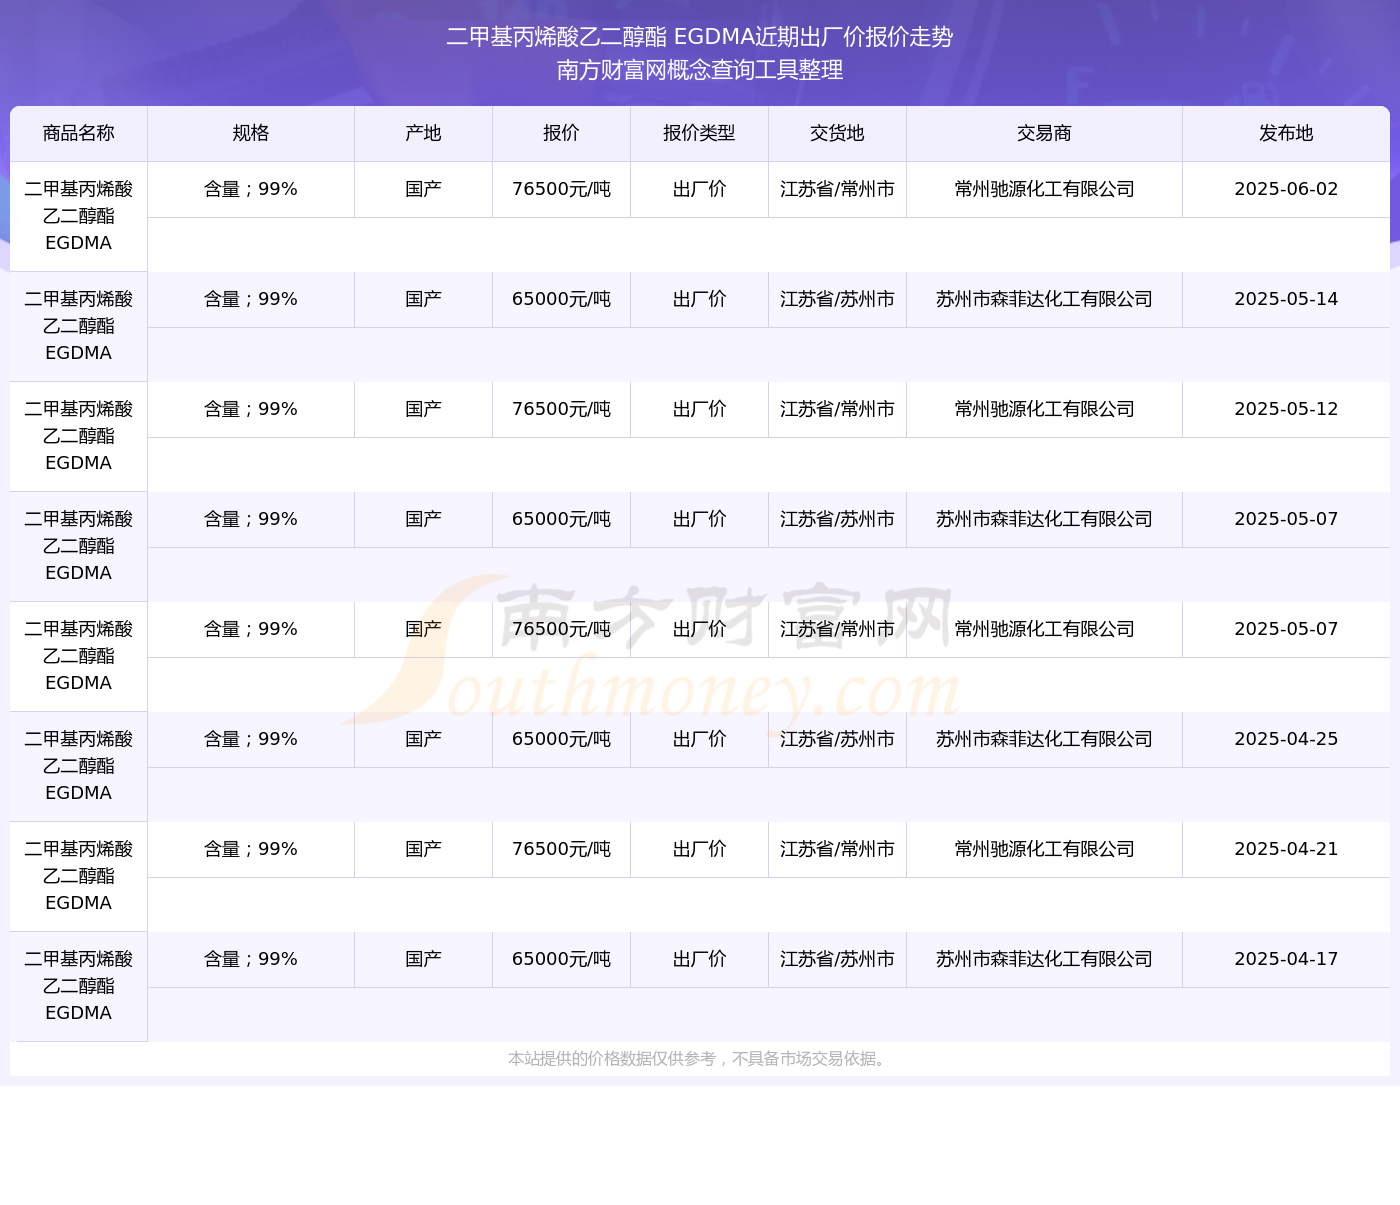
Task: Click the 65000元/吨 price in the 2025-04-25 row
Action: (x=562, y=739)
